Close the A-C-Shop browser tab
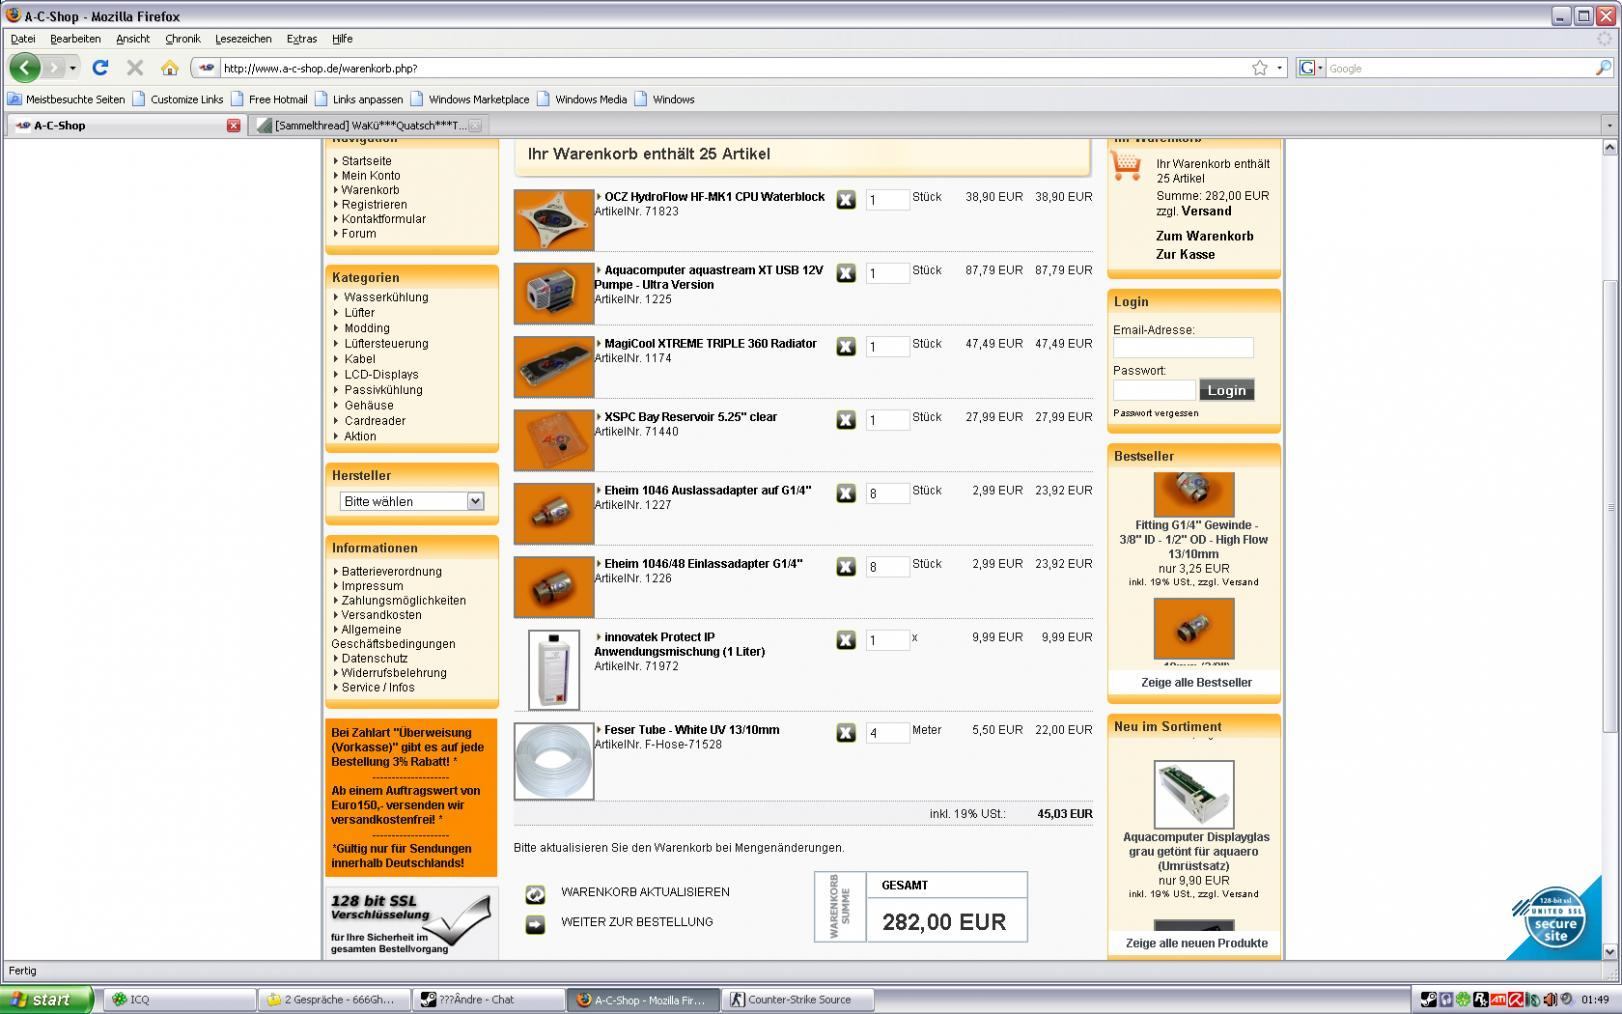Viewport: 1622px width, 1014px height. coord(233,125)
